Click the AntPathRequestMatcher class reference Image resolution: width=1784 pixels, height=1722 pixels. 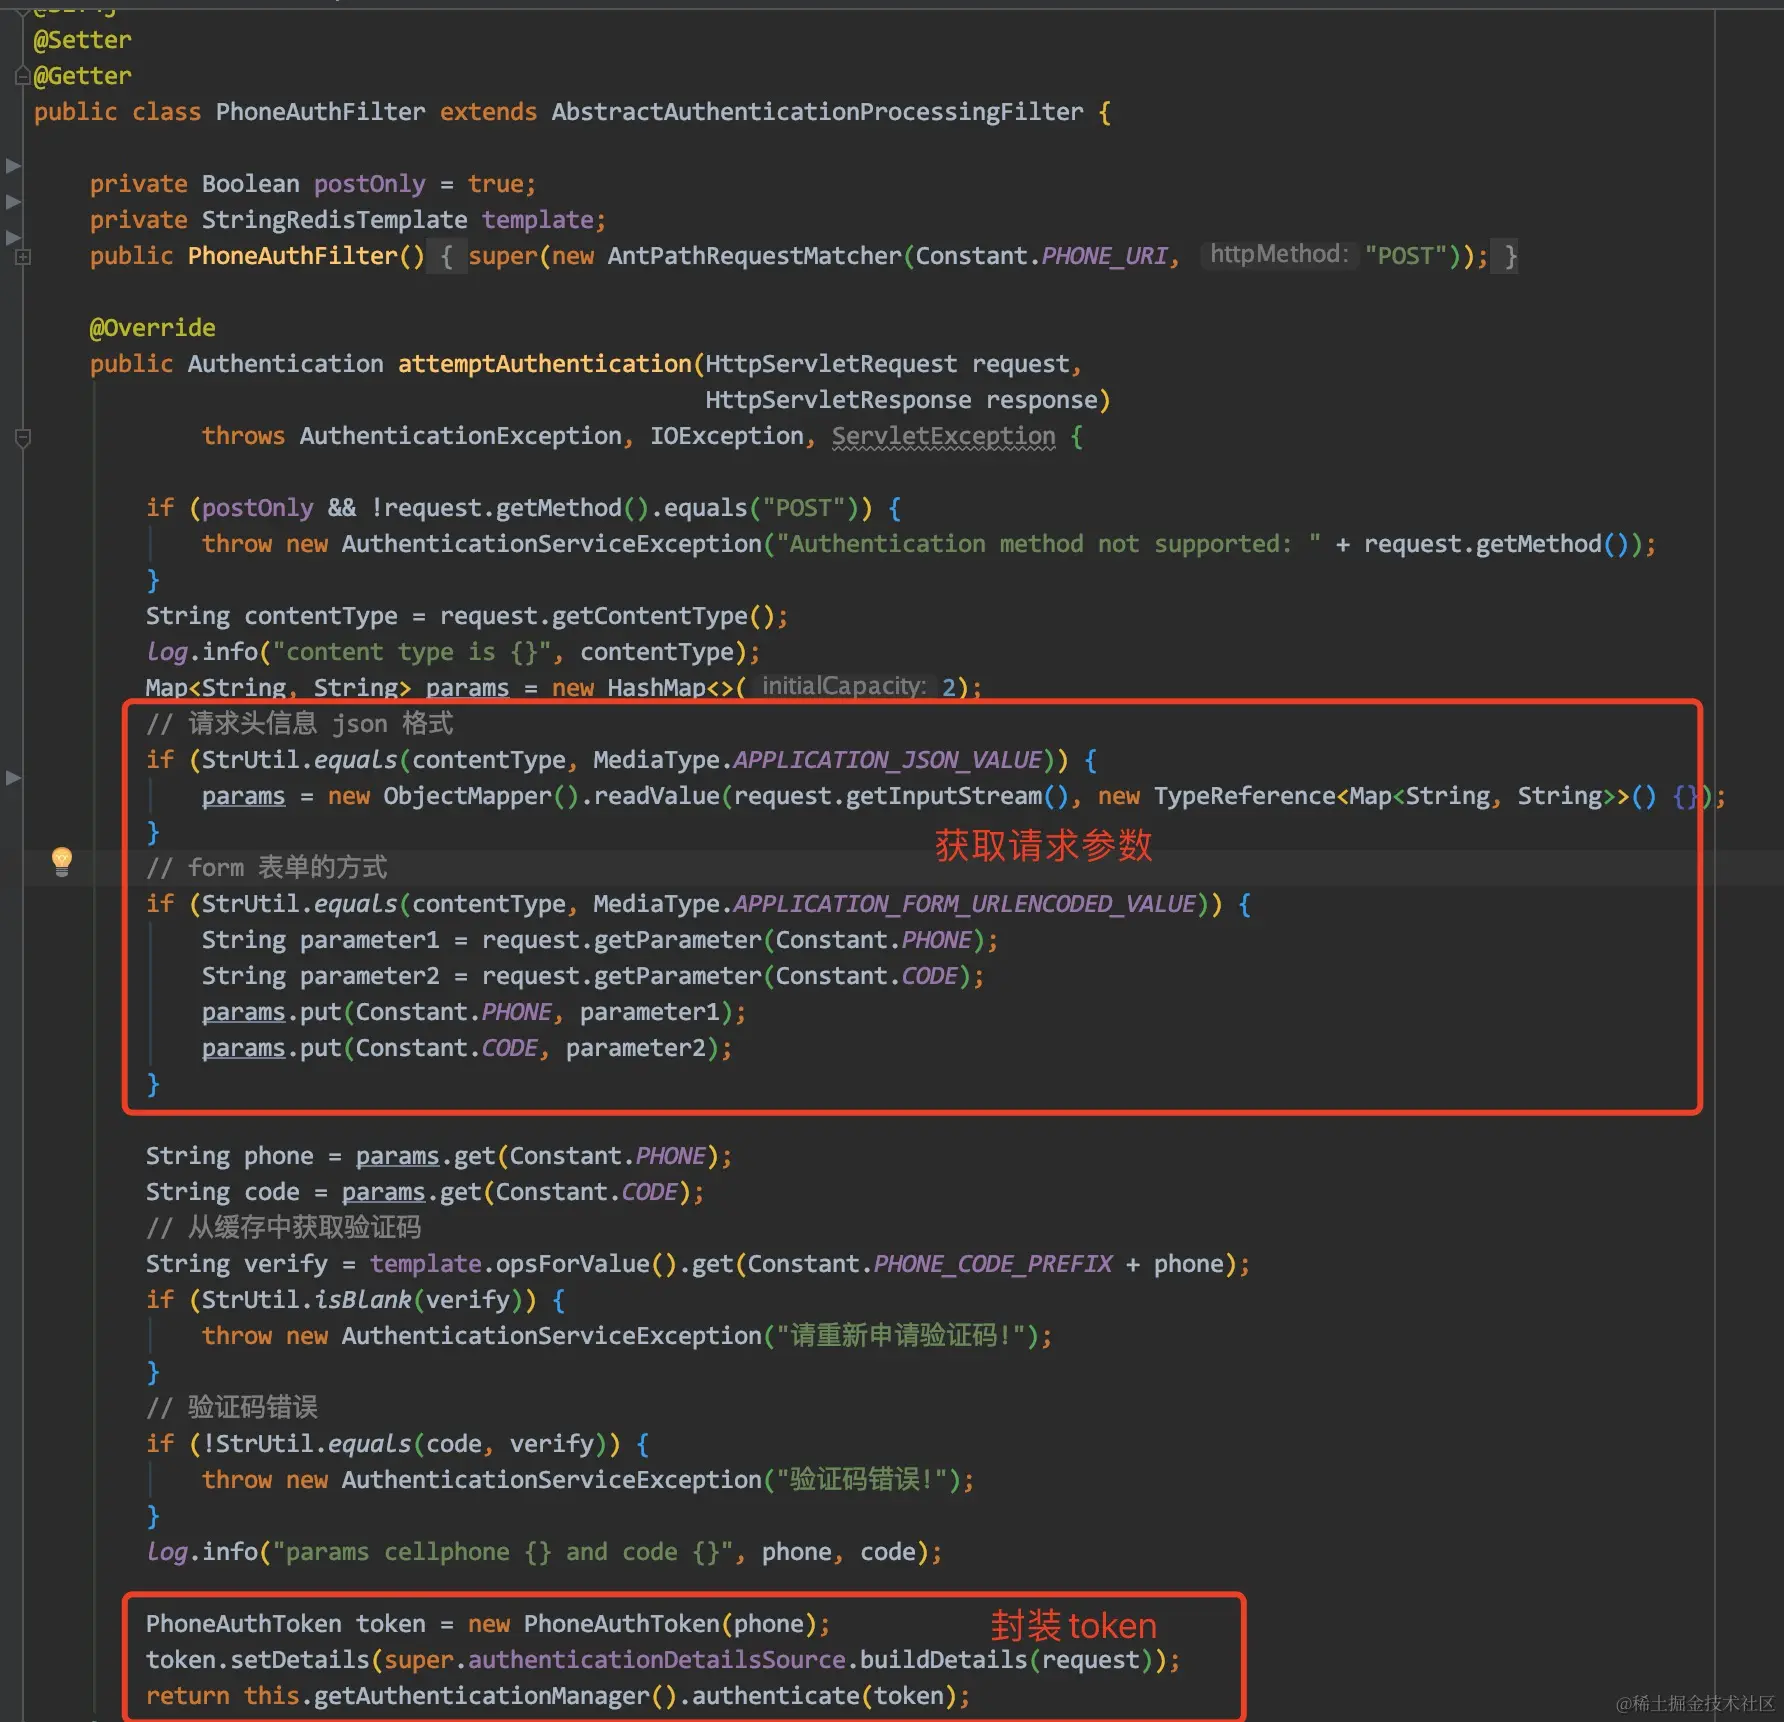click(754, 256)
